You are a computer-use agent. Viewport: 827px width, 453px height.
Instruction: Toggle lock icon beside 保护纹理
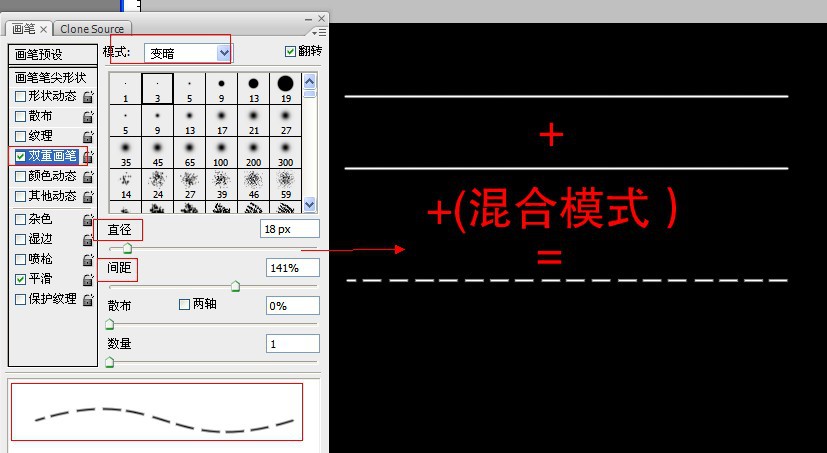(89, 300)
